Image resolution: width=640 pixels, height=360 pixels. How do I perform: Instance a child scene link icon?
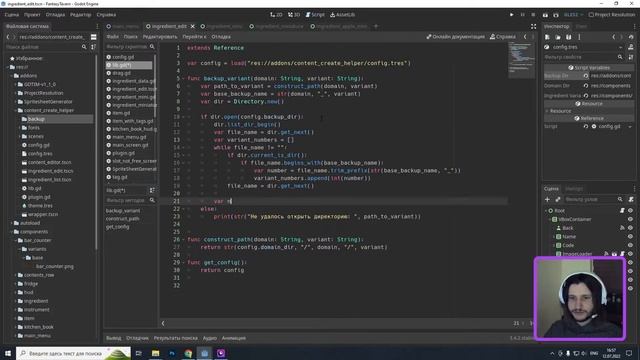click(558, 199)
